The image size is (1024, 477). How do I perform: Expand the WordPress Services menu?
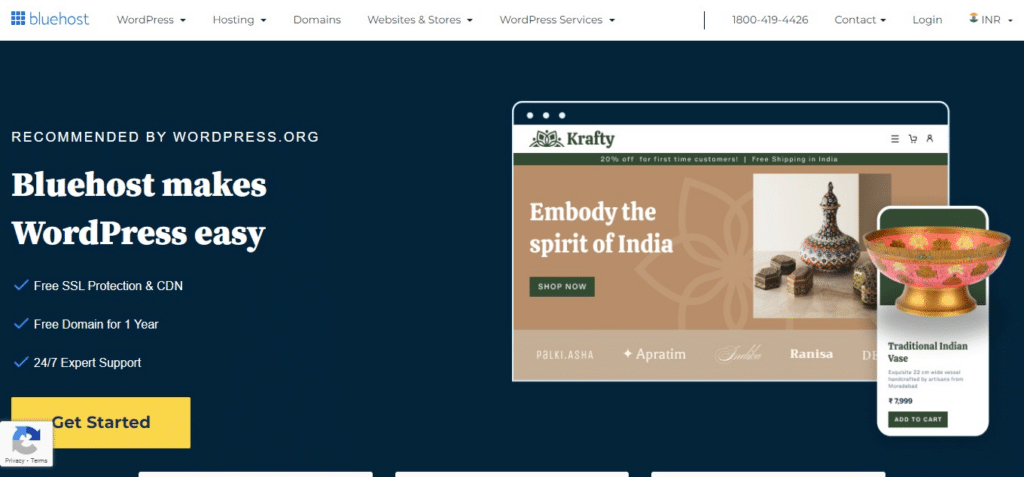(557, 20)
